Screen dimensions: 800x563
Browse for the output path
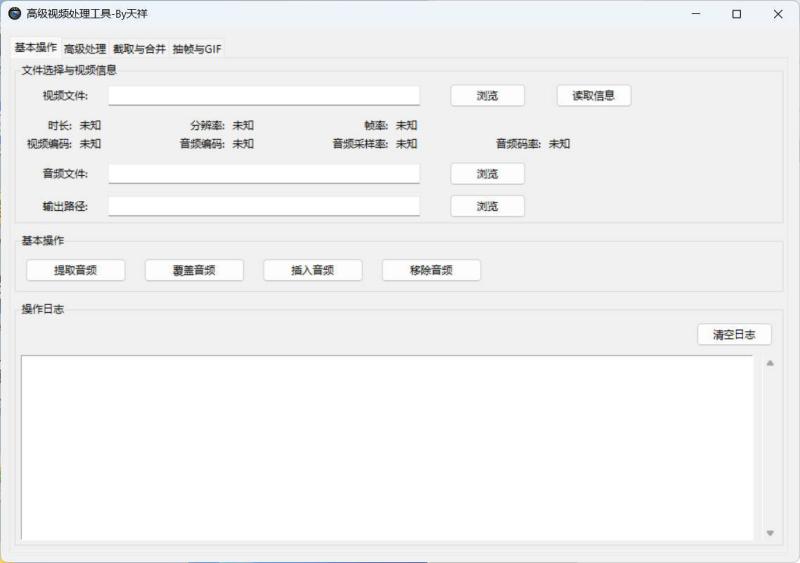[x=487, y=207]
